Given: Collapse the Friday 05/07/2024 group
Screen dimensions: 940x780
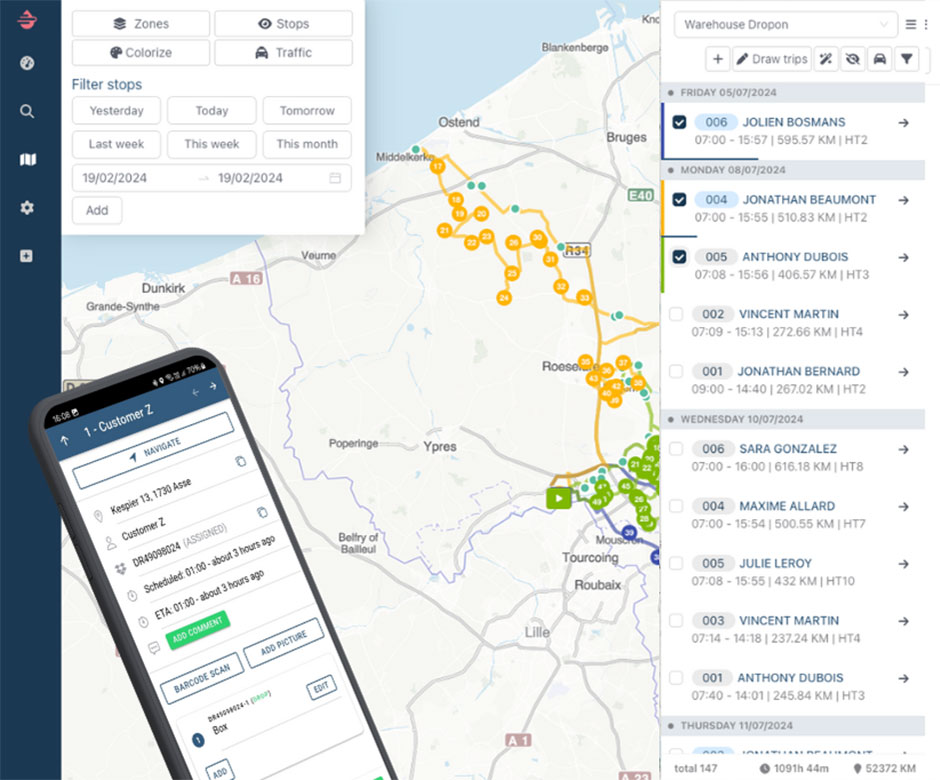Looking at the screenshot, I should click(x=793, y=92).
